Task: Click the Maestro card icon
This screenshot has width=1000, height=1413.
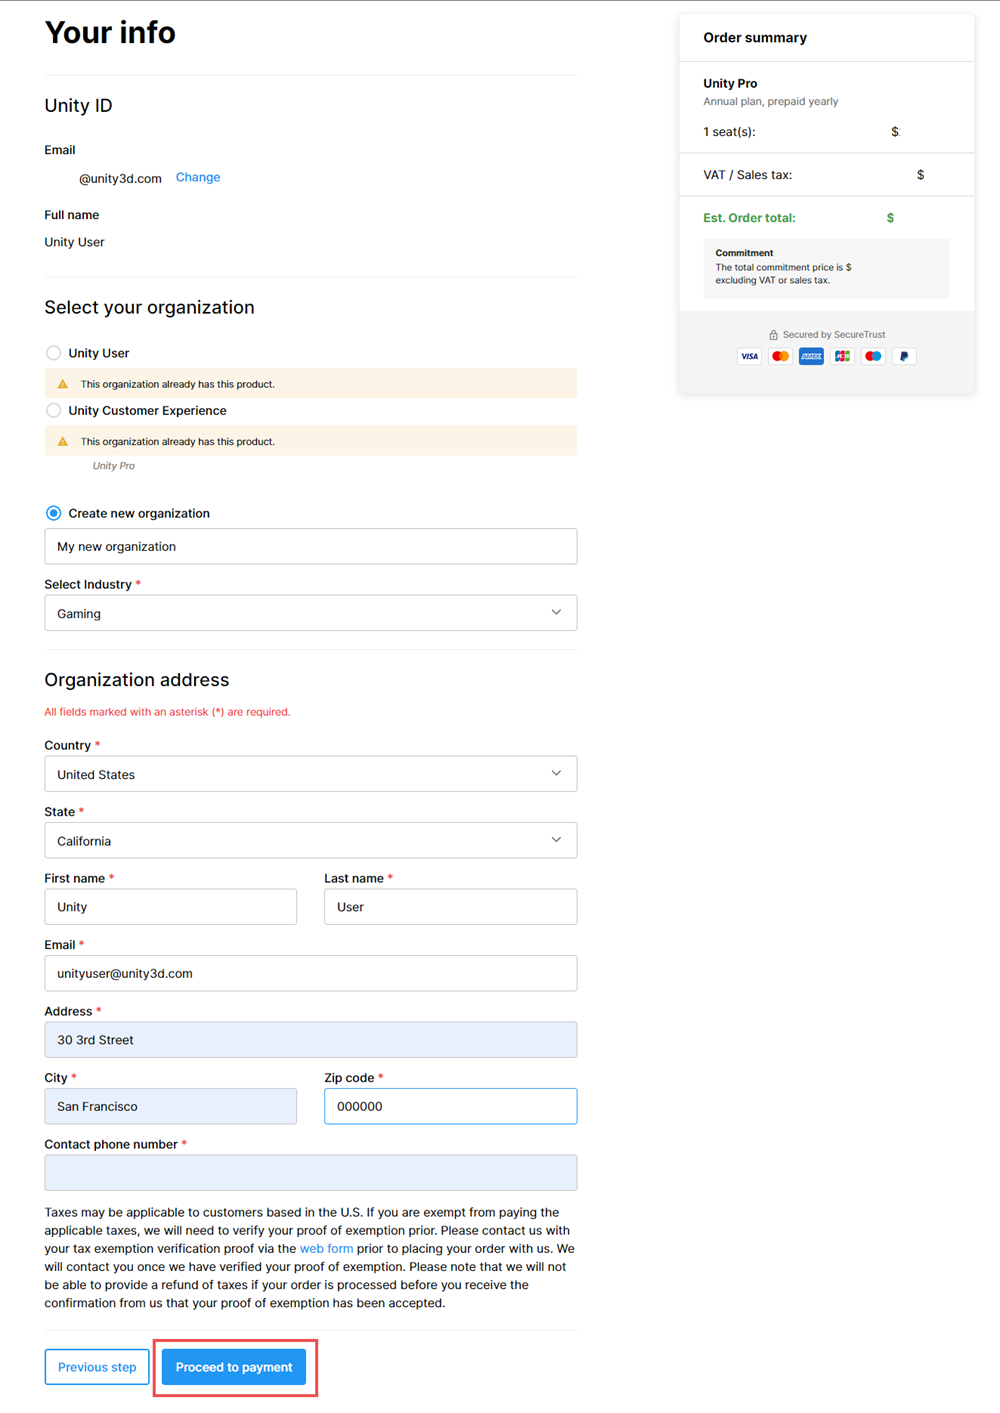Action: point(873,356)
